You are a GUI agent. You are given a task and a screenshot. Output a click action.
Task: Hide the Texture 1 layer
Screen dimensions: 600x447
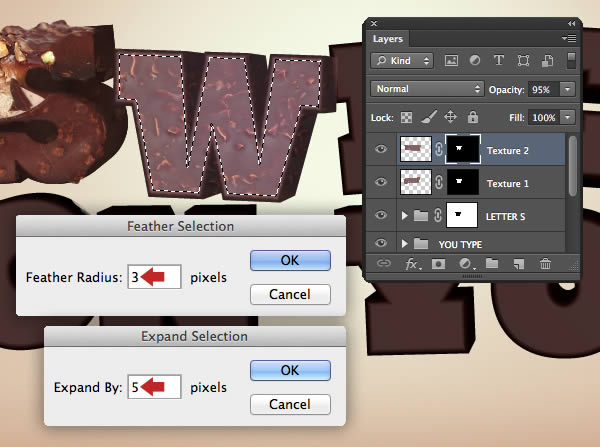[381, 182]
